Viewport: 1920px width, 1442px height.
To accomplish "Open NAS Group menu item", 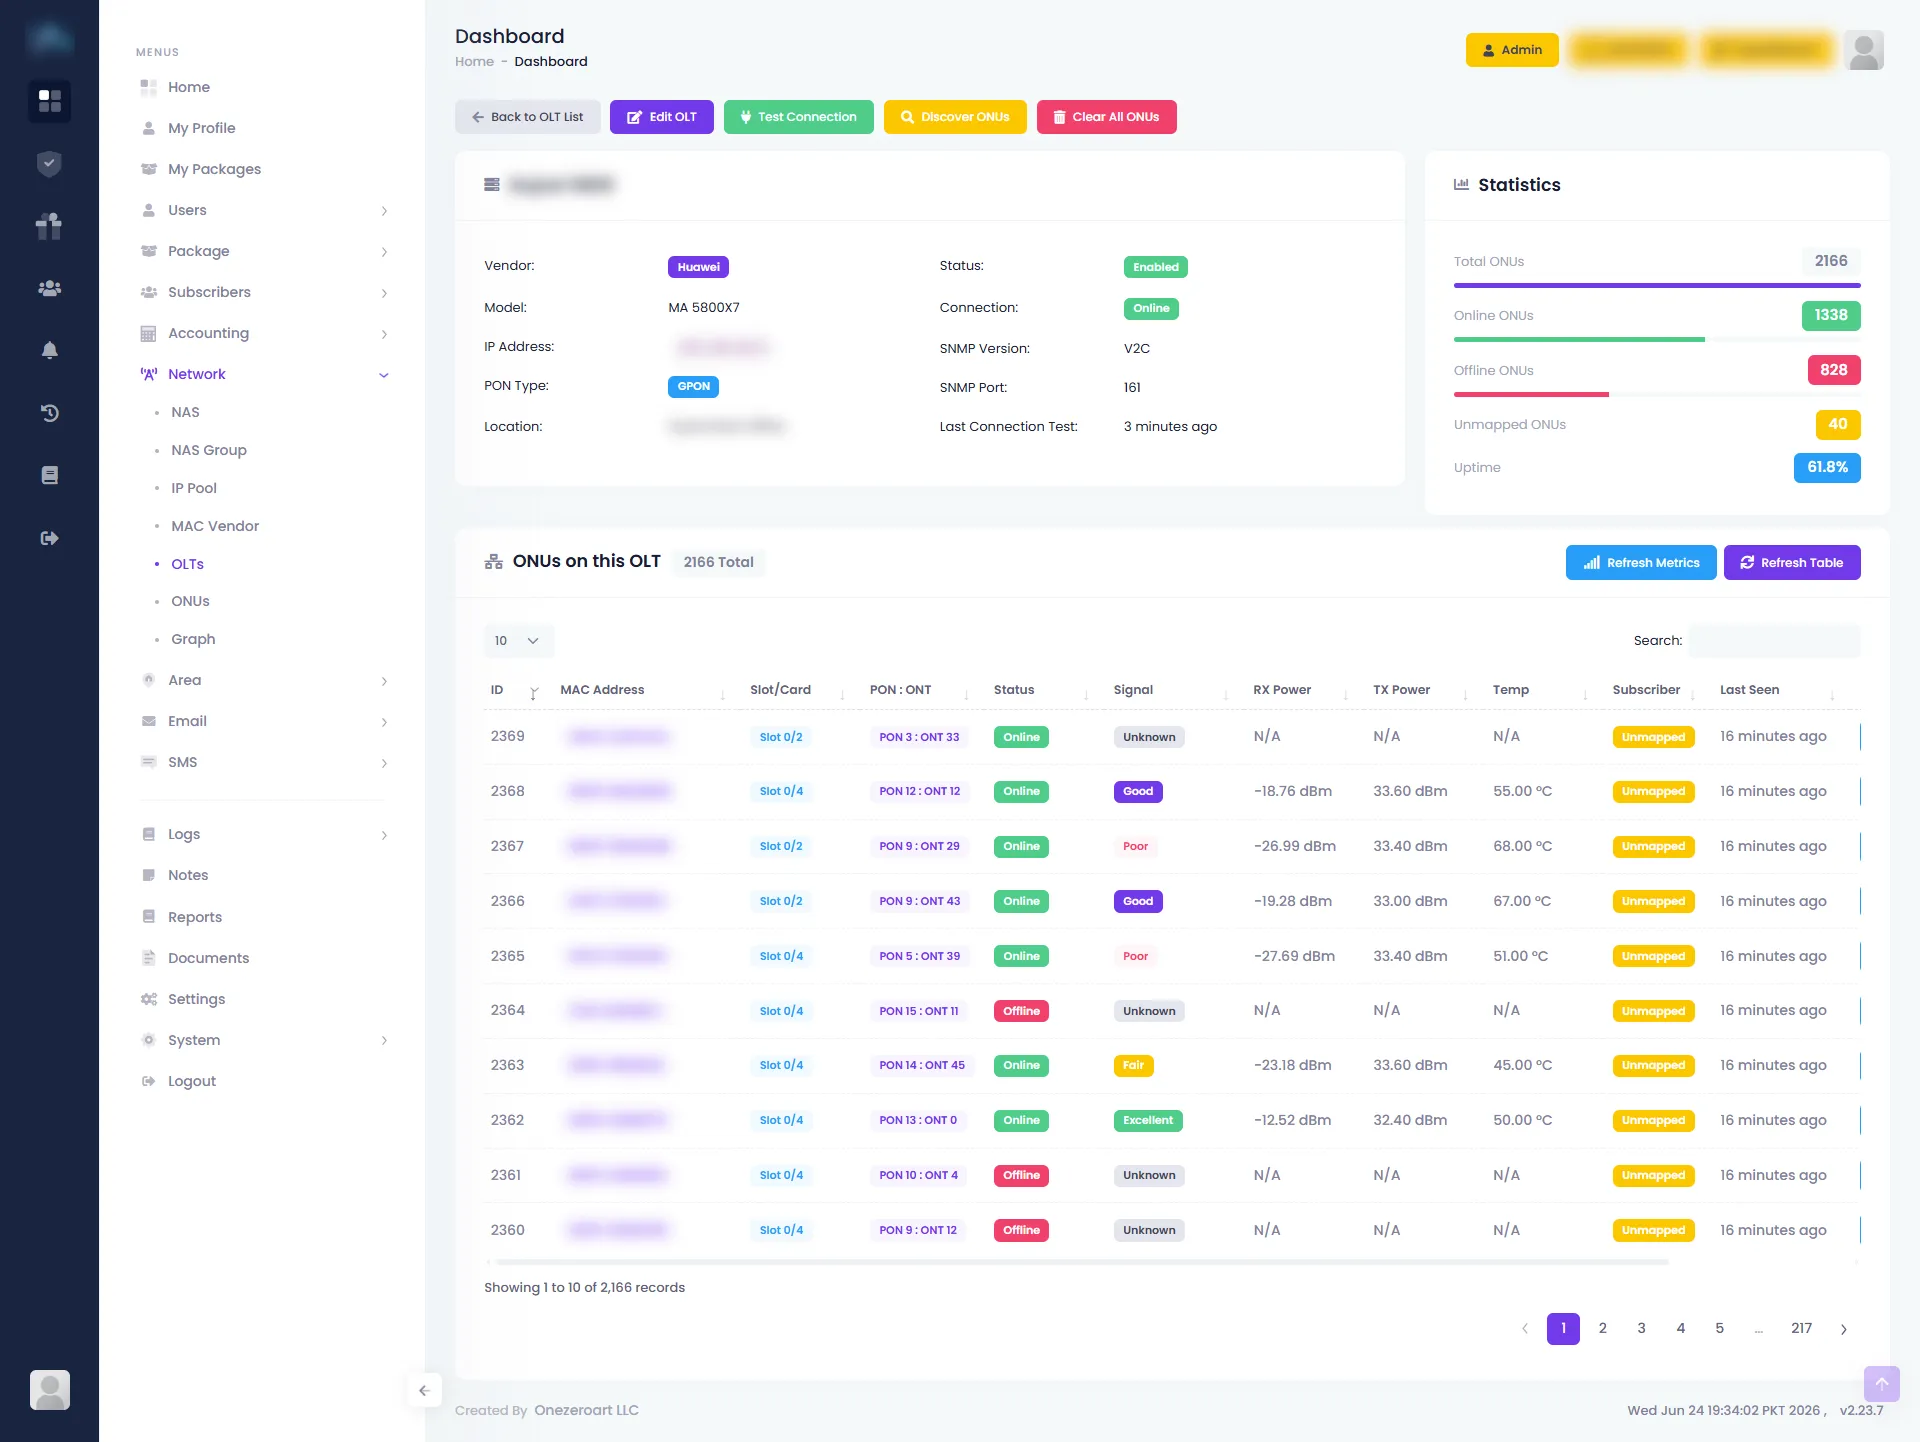I will pyautogui.click(x=209, y=450).
